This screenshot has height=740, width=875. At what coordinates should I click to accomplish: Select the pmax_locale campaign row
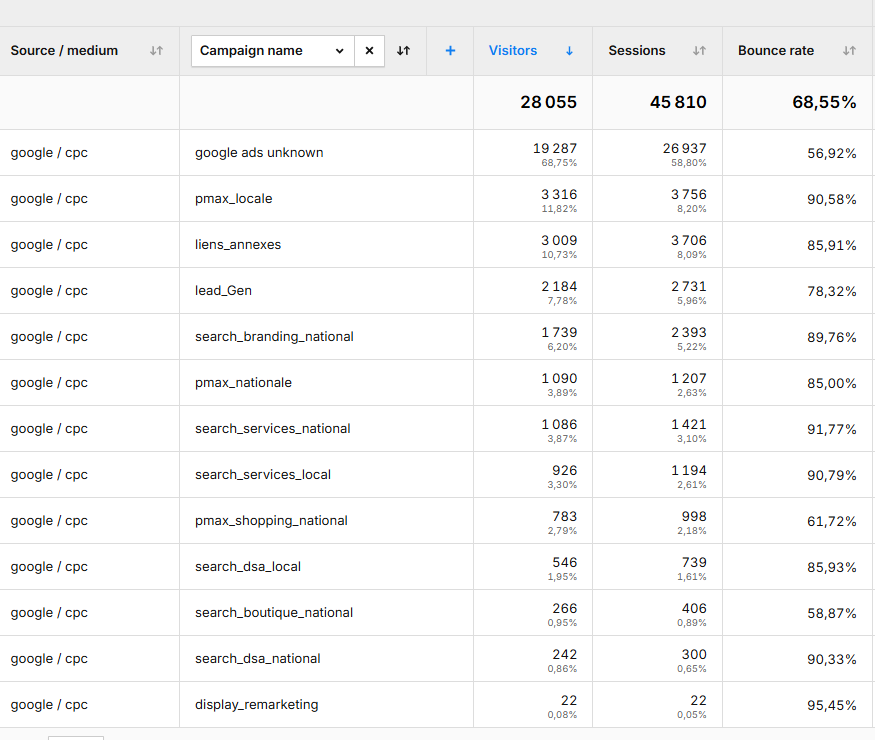coord(234,199)
